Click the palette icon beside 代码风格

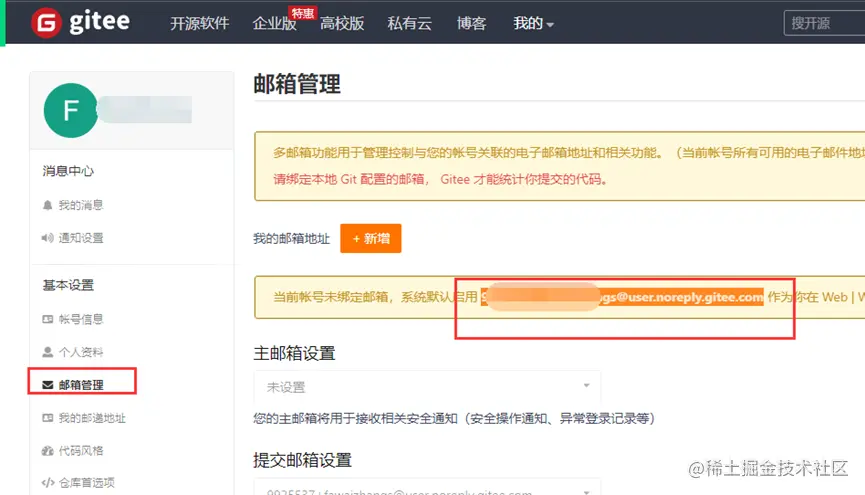pos(47,451)
